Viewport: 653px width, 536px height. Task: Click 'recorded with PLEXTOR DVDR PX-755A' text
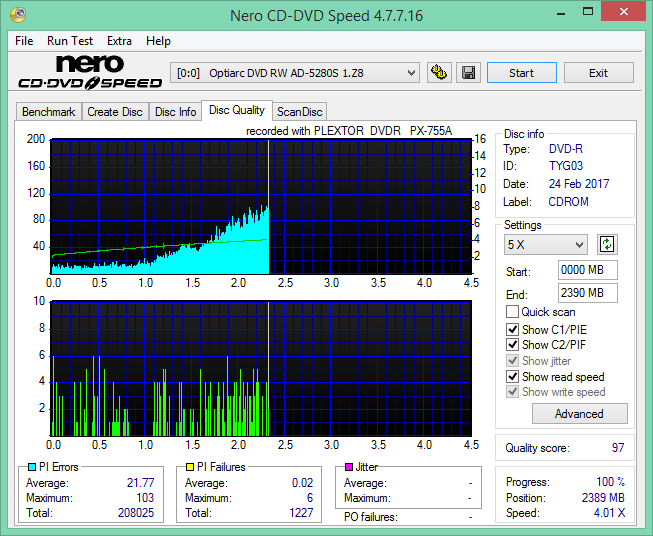[349, 131]
